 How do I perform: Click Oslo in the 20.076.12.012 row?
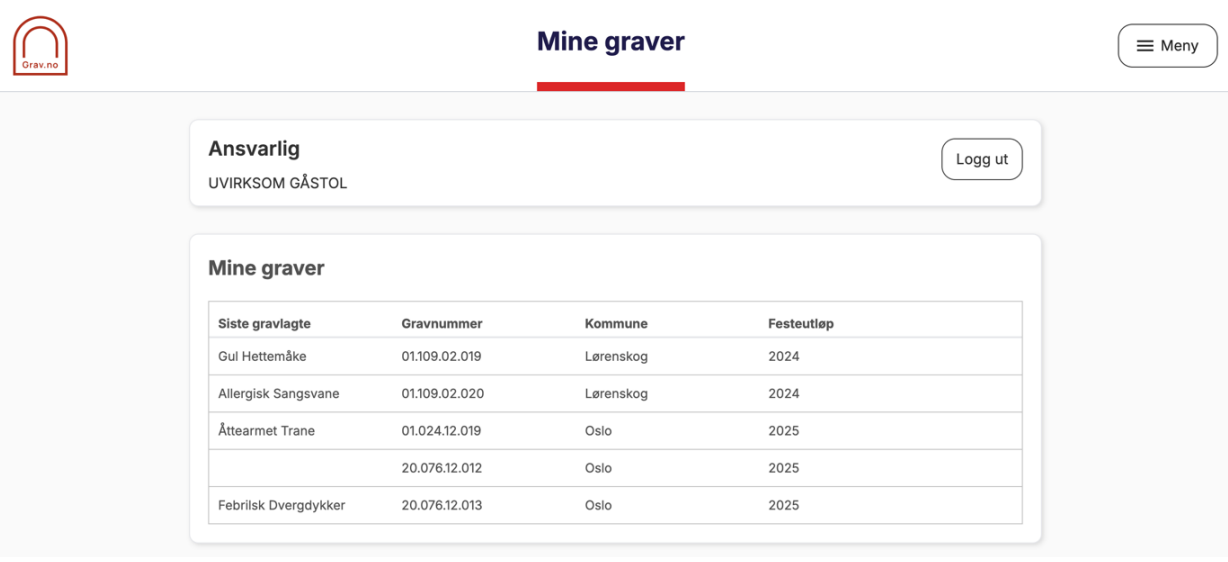tap(598, 468)
